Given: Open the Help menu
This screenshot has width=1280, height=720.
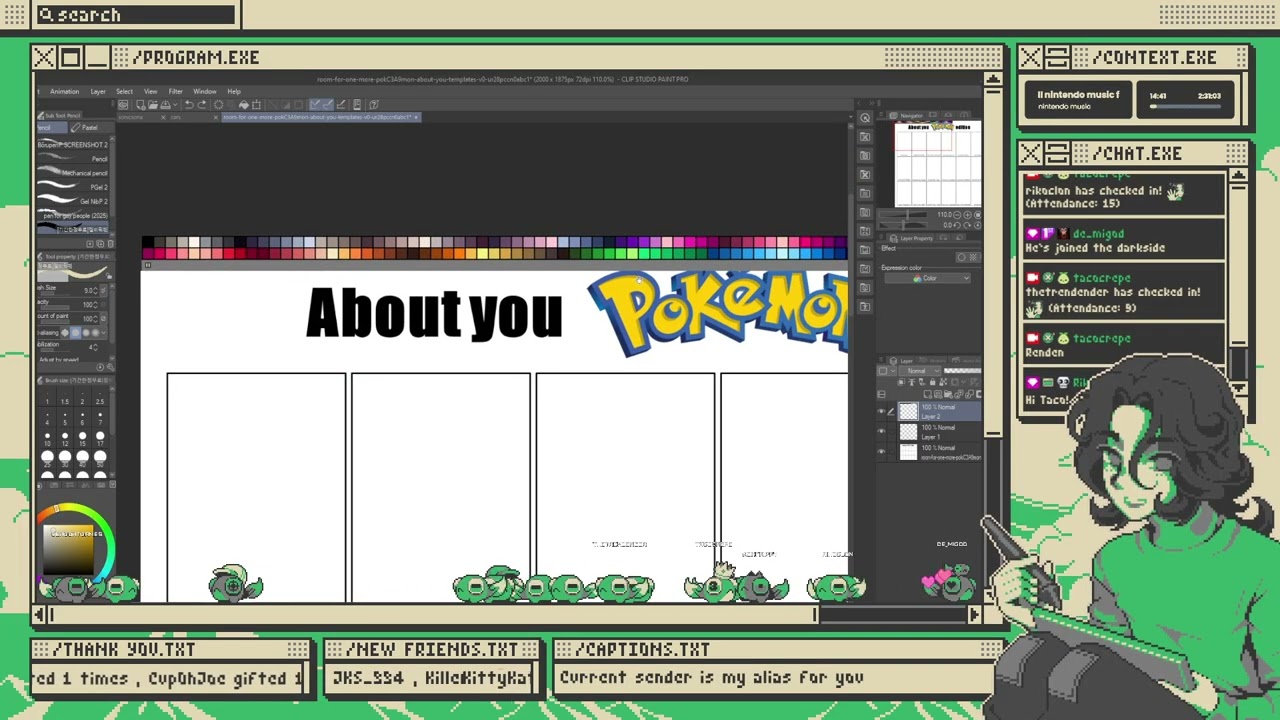Looking at the screenshot, I should coord(234,92).
